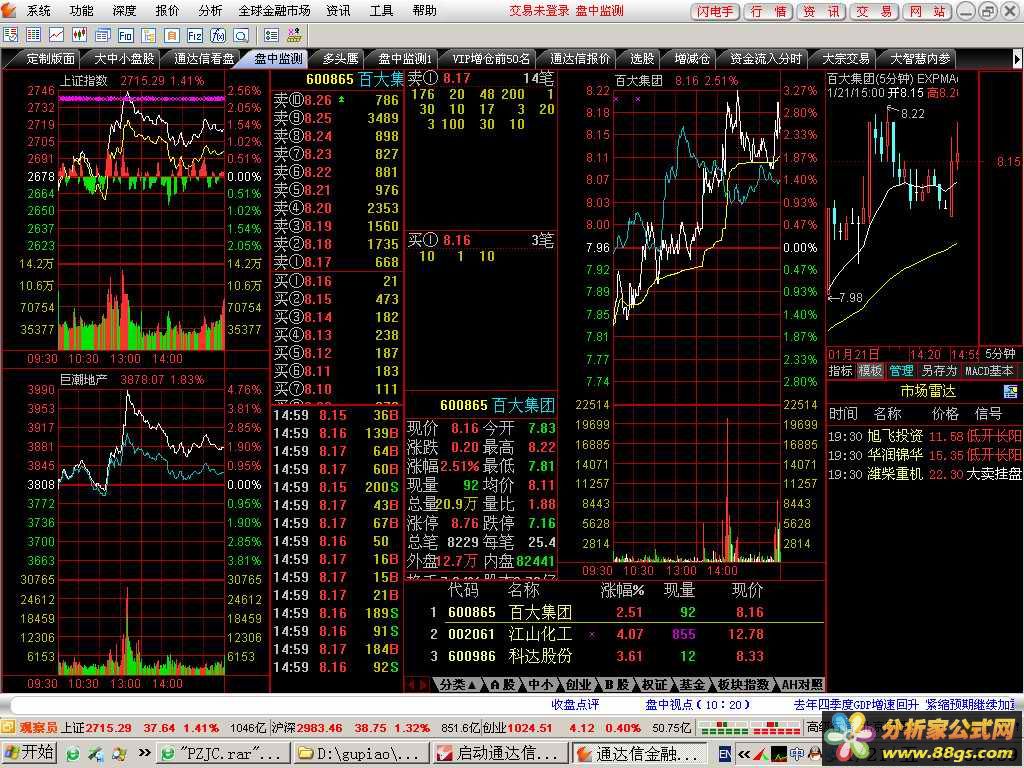Open the 分析 menu
The width and height of the screenshot is (1024, 768).
point(210,10)
